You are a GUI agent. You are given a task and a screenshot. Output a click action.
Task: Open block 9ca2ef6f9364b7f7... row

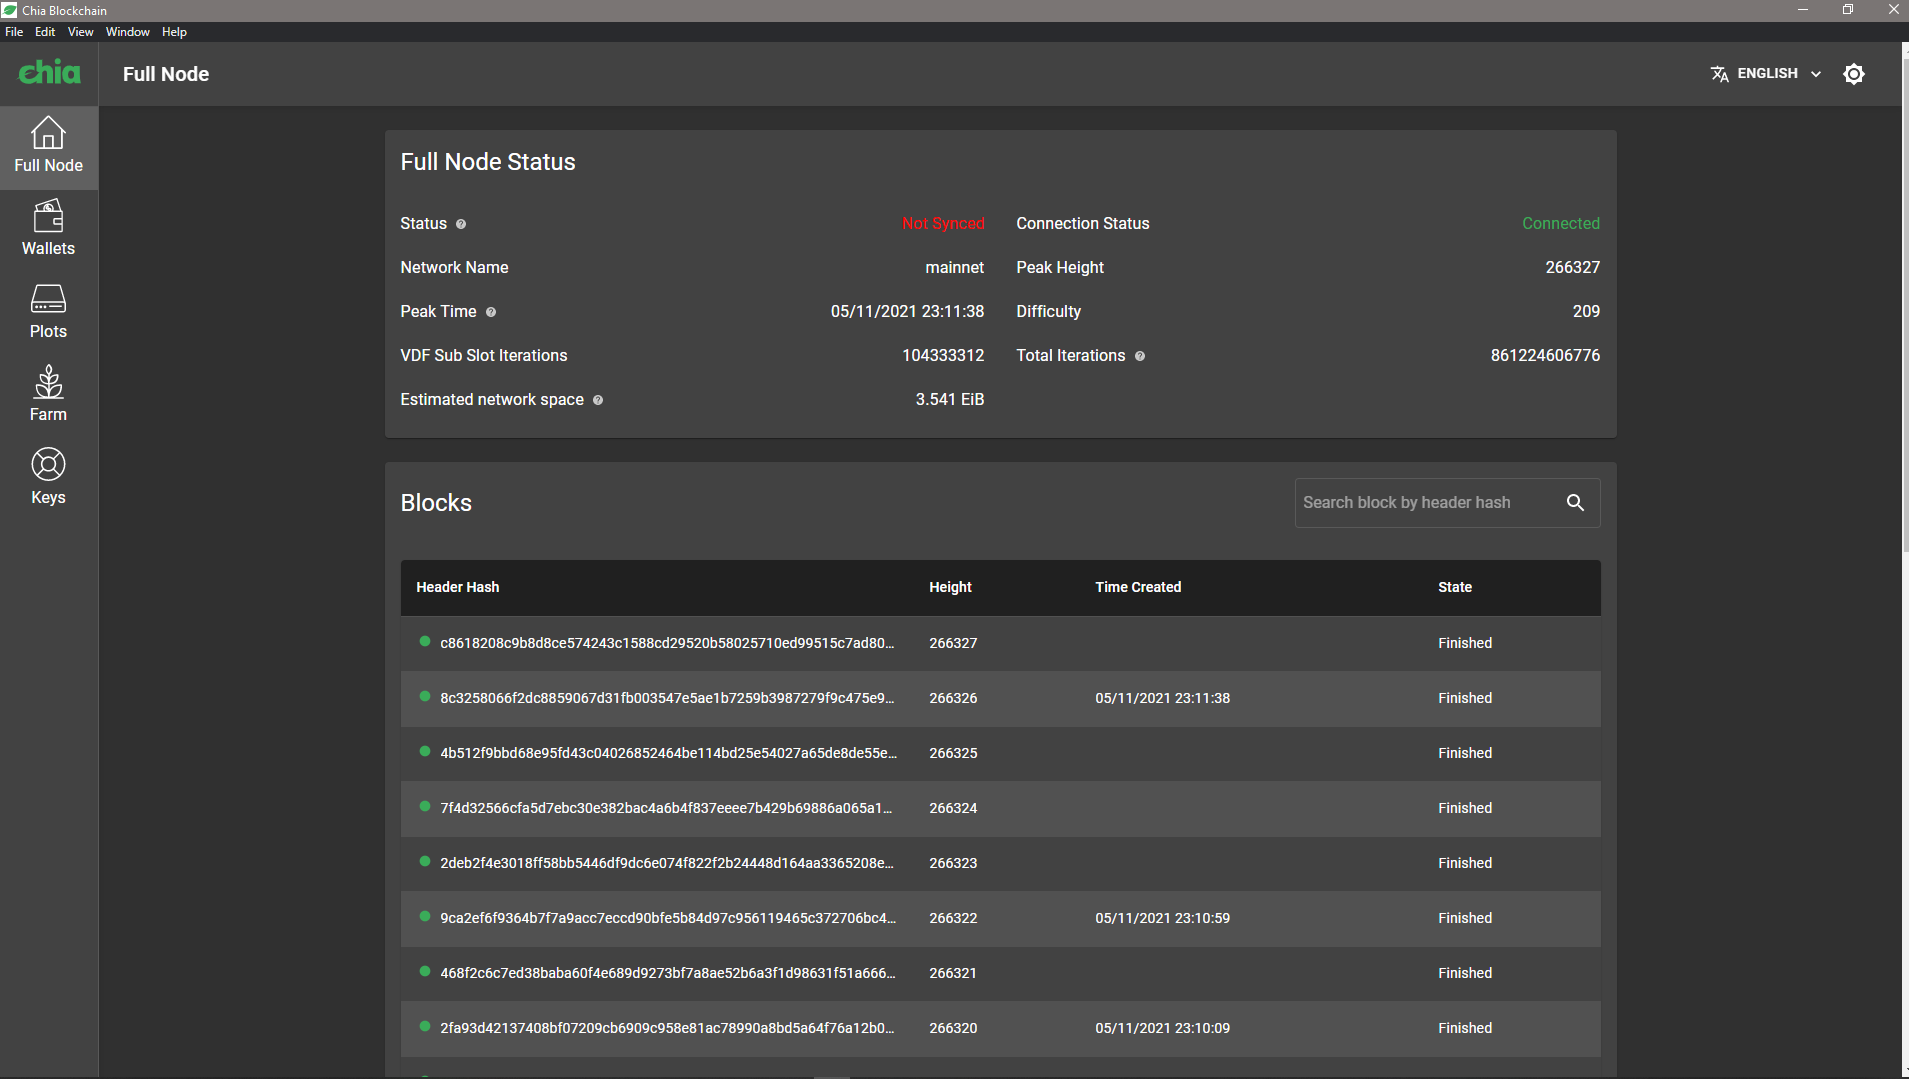tap(1000, 918)
